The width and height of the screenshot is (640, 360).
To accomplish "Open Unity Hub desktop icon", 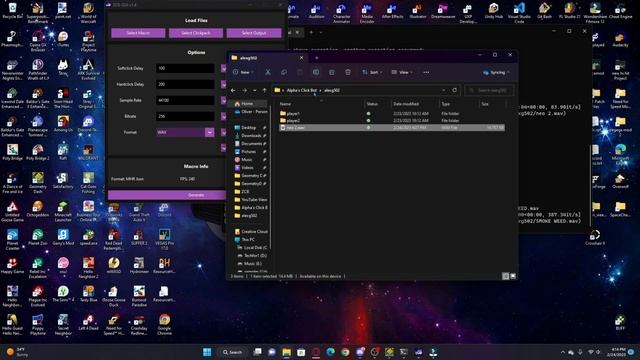I will click(x=493, y=11).
